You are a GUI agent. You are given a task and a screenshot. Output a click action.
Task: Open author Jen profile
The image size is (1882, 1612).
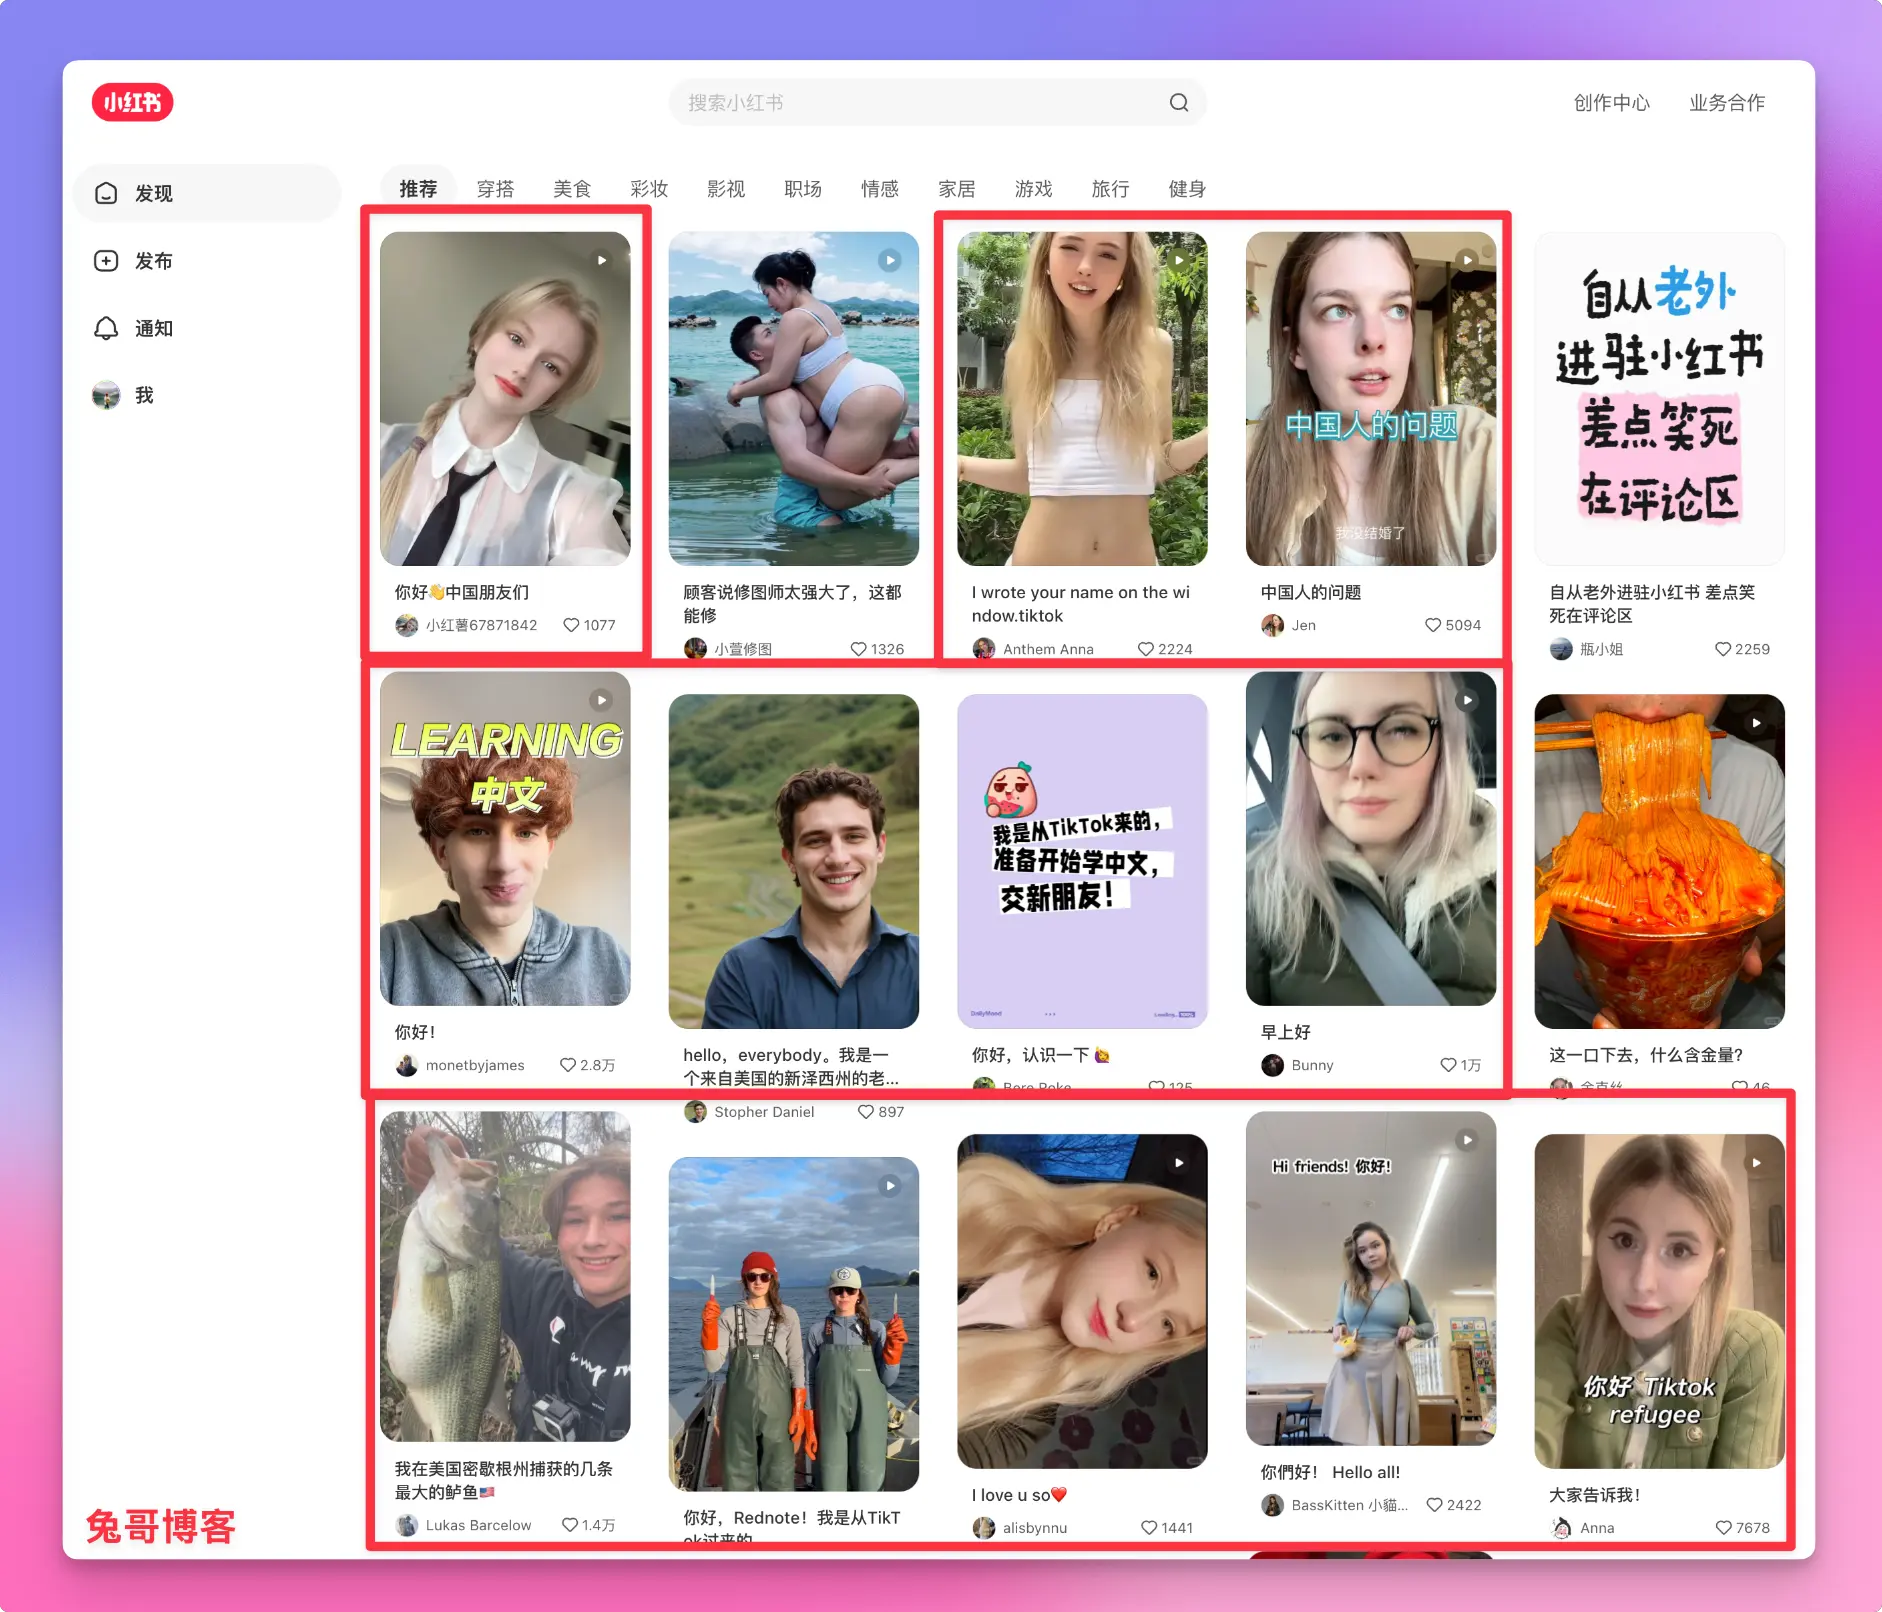pos(1289,625)
